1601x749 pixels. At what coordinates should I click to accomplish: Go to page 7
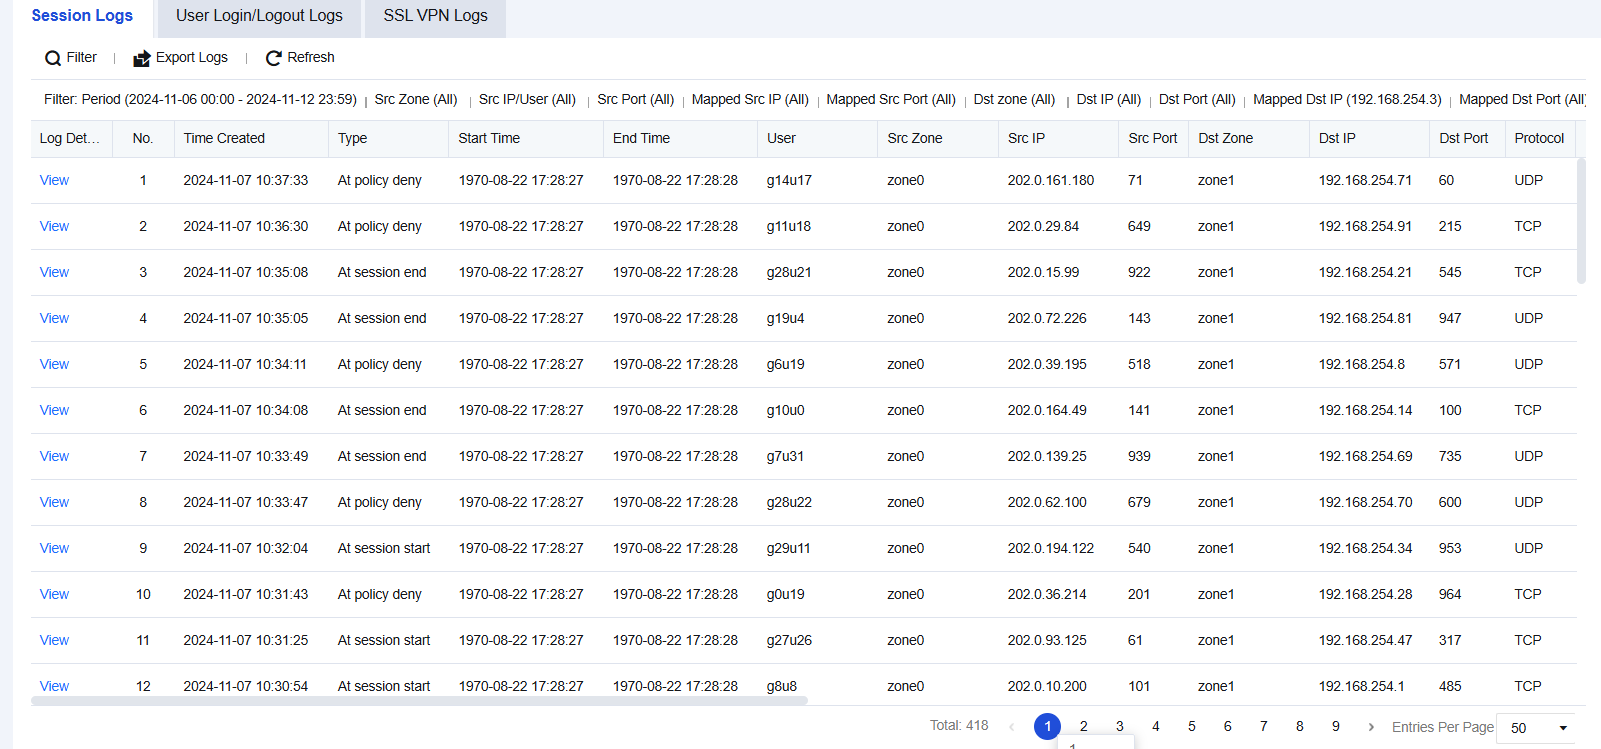click(x=1263, y=727)
